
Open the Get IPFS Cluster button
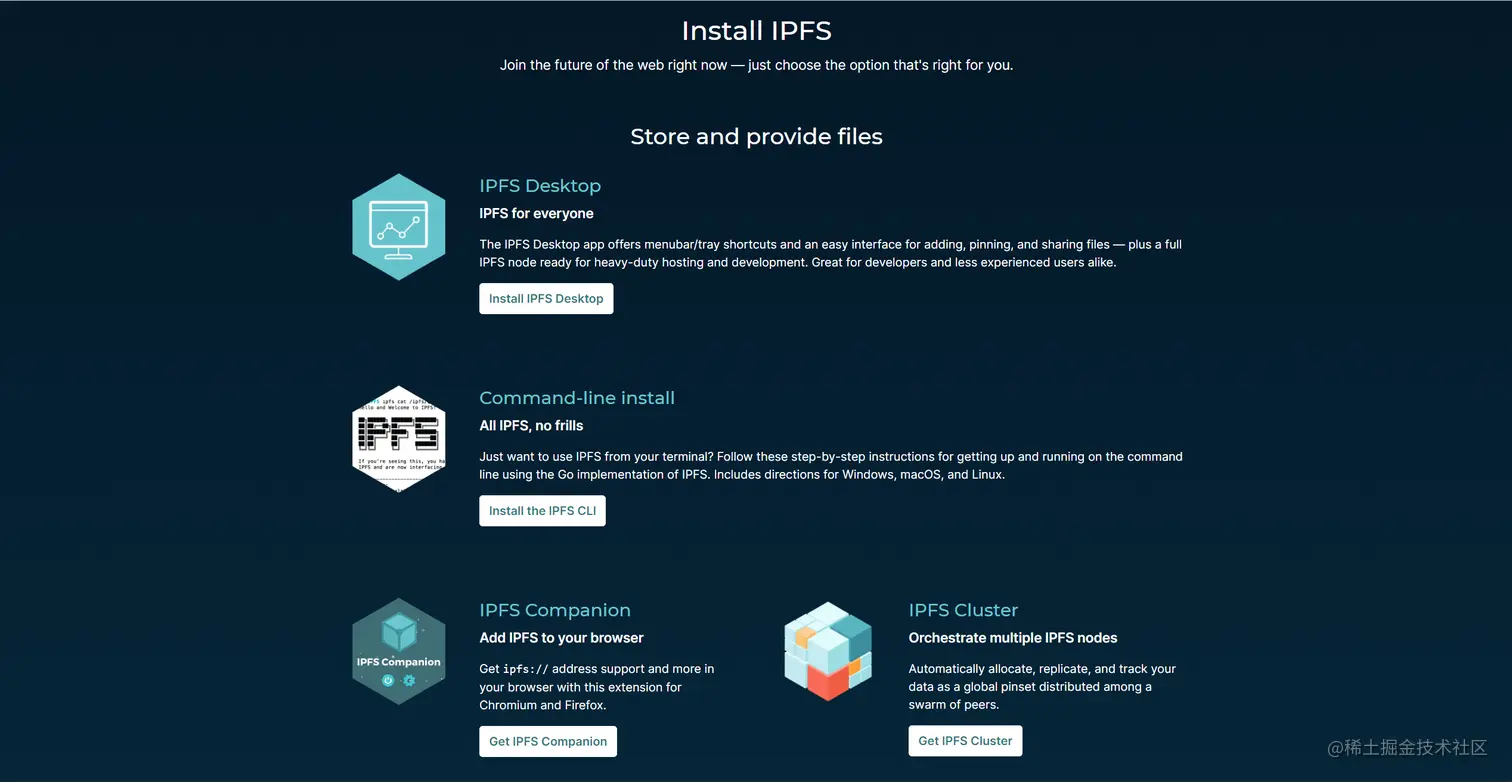(x=965, y=741)
